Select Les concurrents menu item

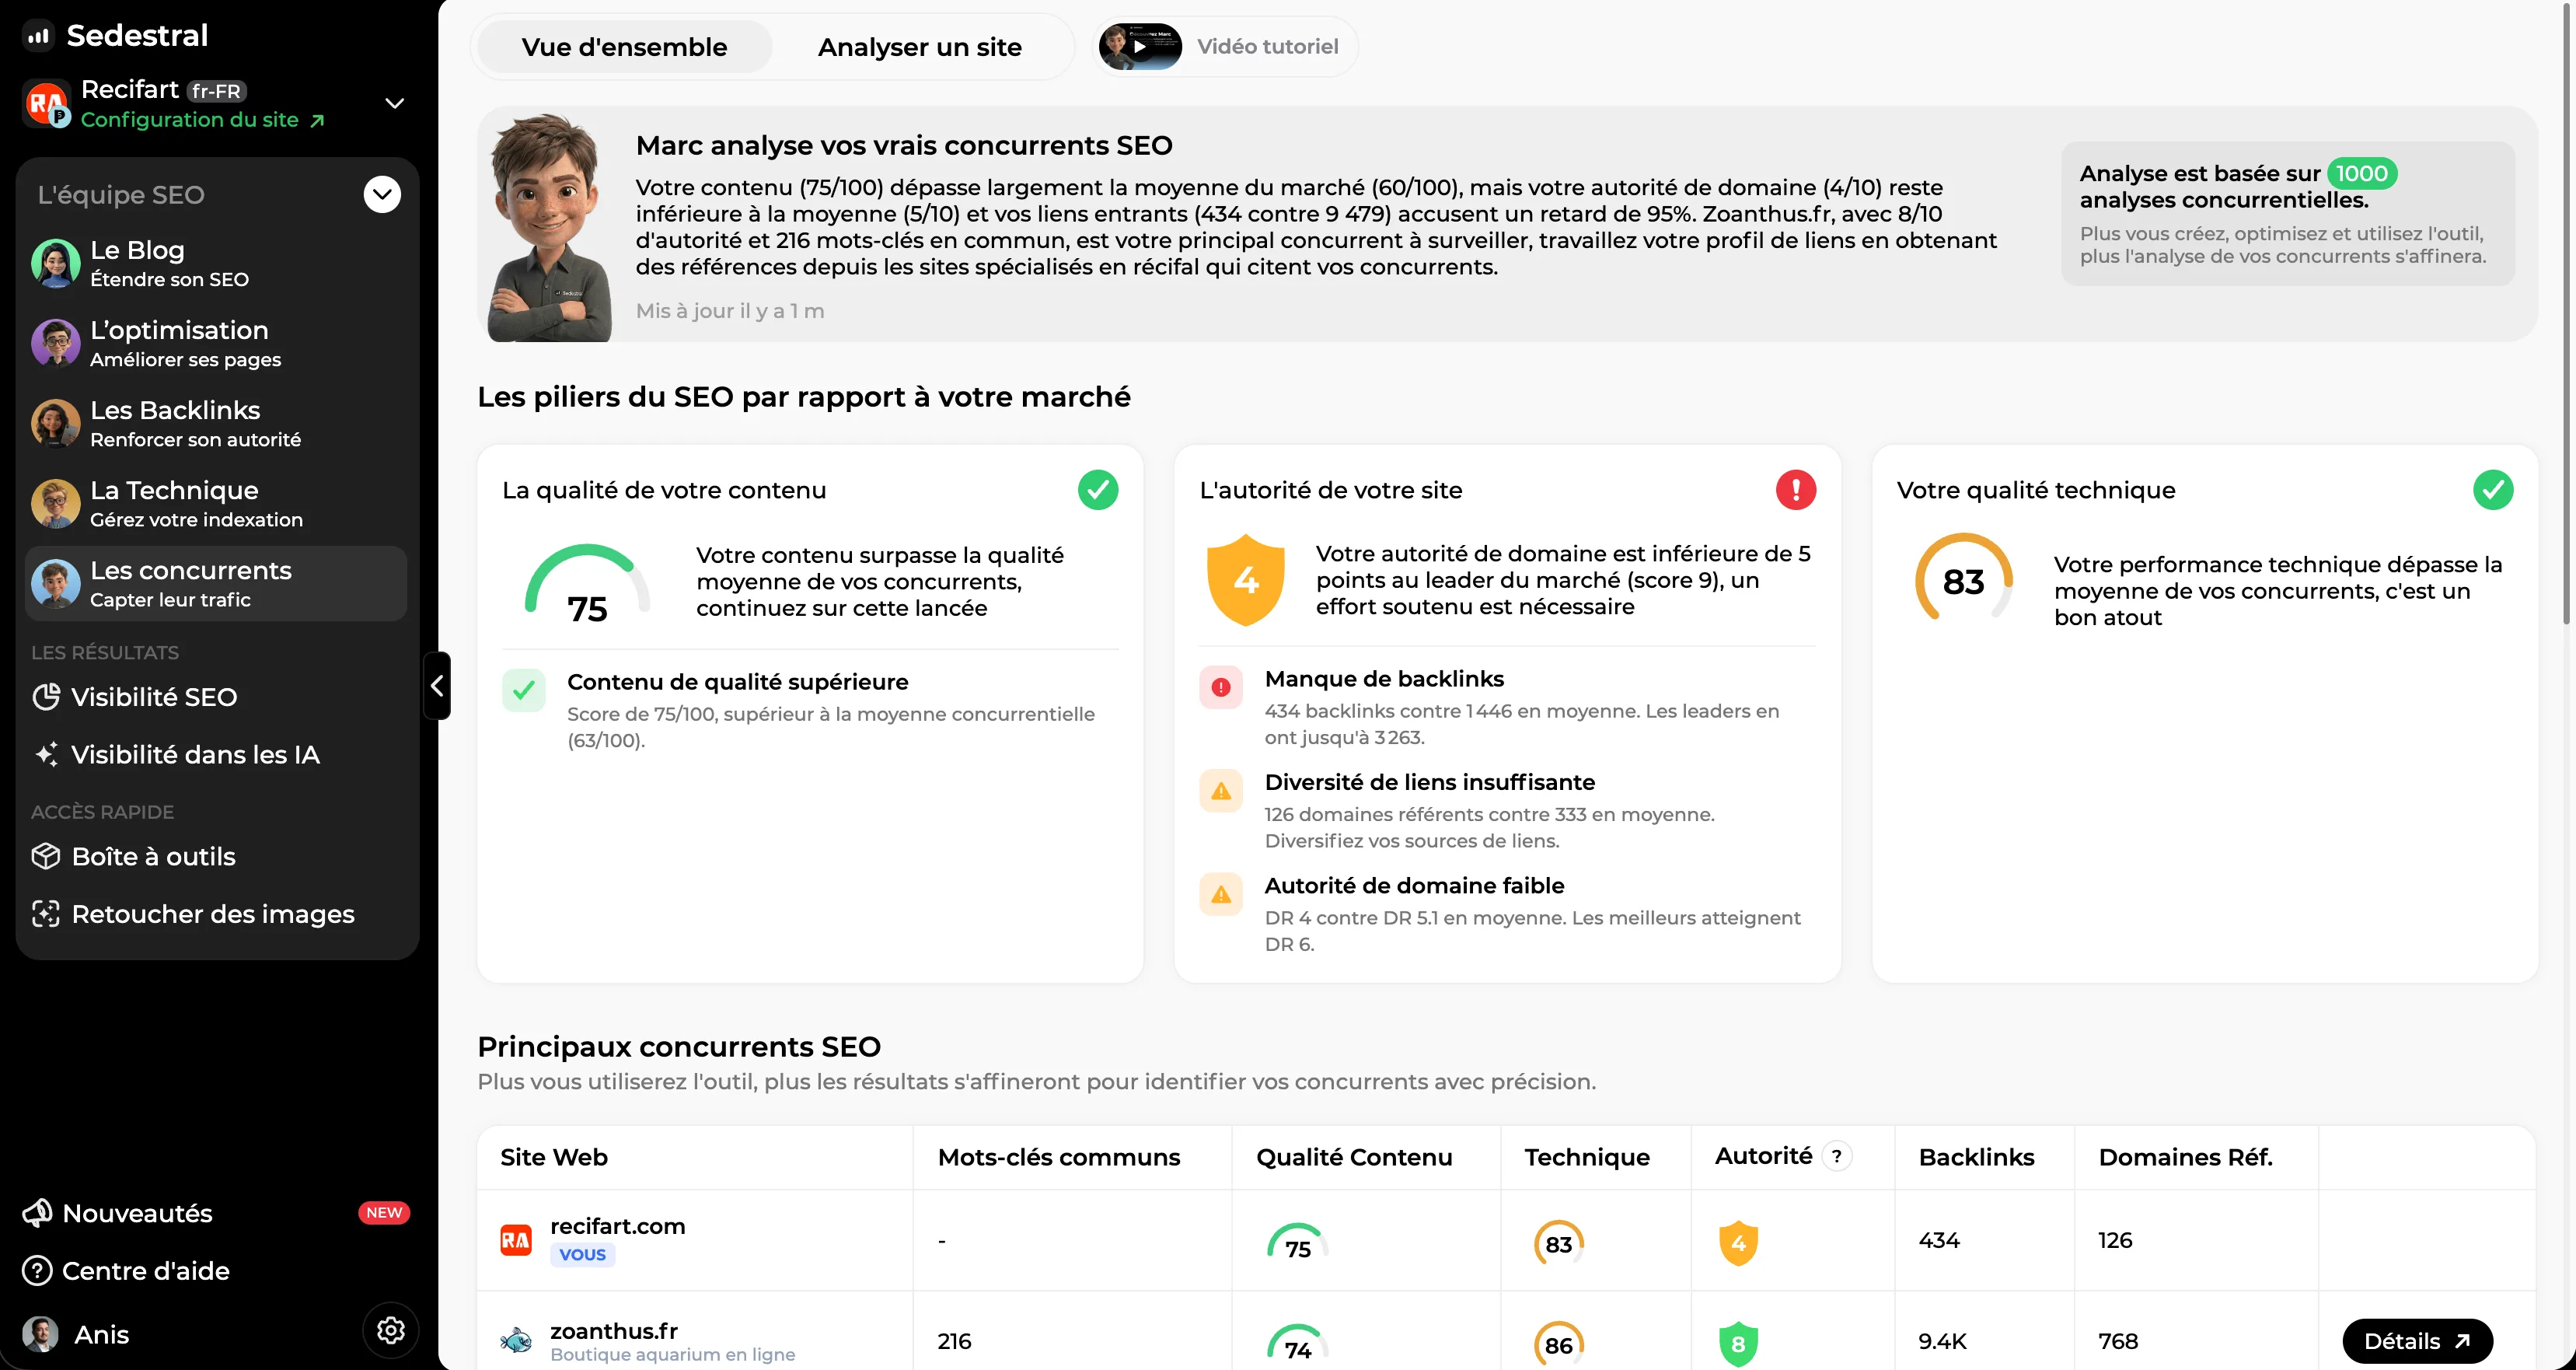point(216,583)
